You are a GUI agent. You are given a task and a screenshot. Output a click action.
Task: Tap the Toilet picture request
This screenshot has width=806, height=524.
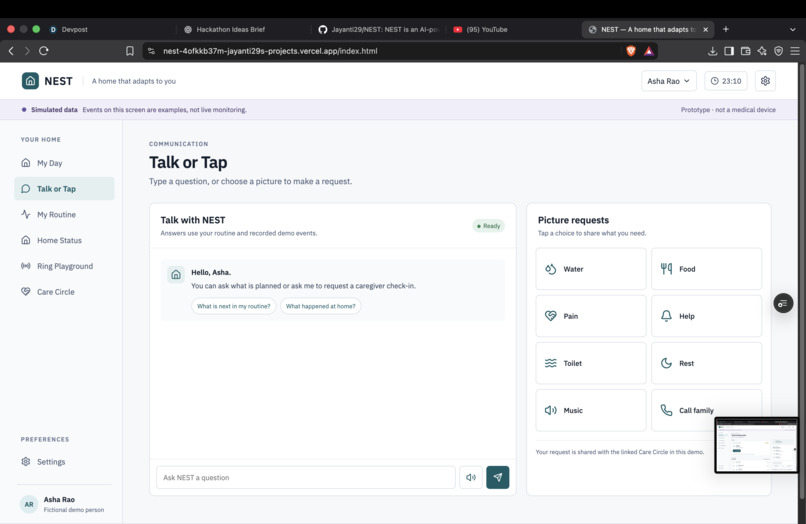point(591,363)
